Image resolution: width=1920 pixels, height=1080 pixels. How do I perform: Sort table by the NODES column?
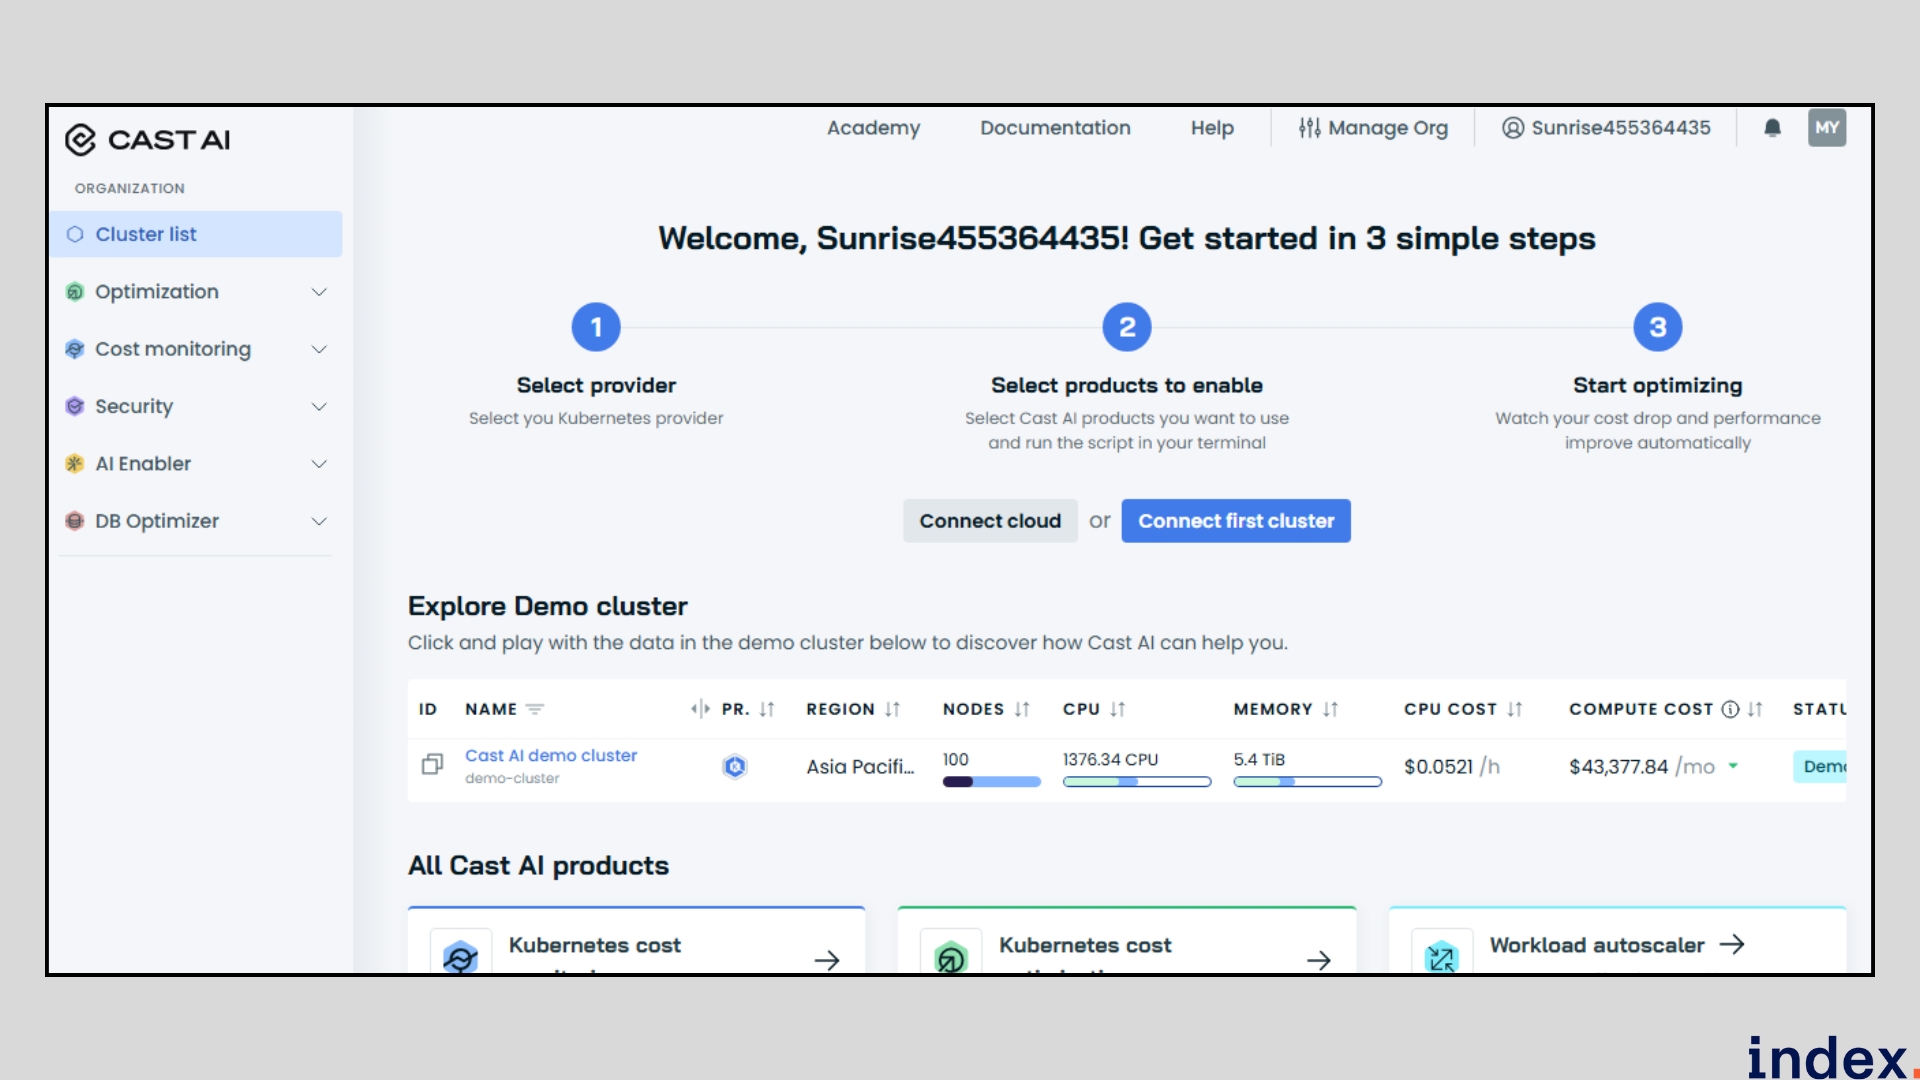pos(1021,709)
